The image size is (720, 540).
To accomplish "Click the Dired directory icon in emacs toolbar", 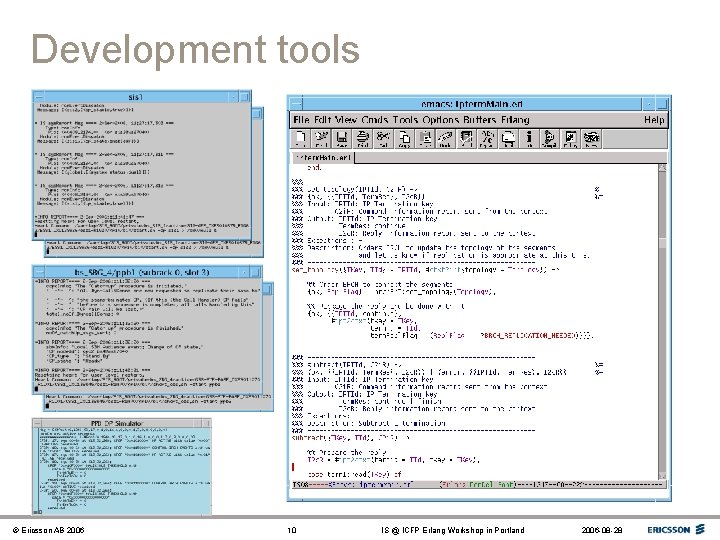I will click(321, 138).
